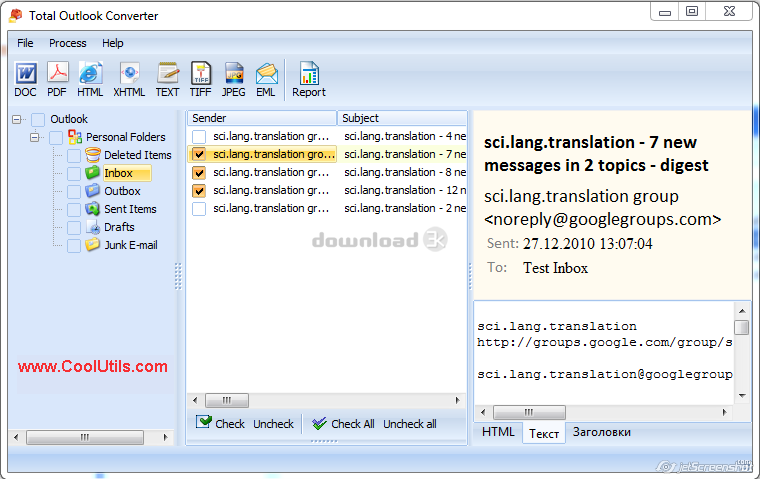Screen dimensions: 760x479
Task: Click the groups.google.com URL in body
Action: pos(604,343)
